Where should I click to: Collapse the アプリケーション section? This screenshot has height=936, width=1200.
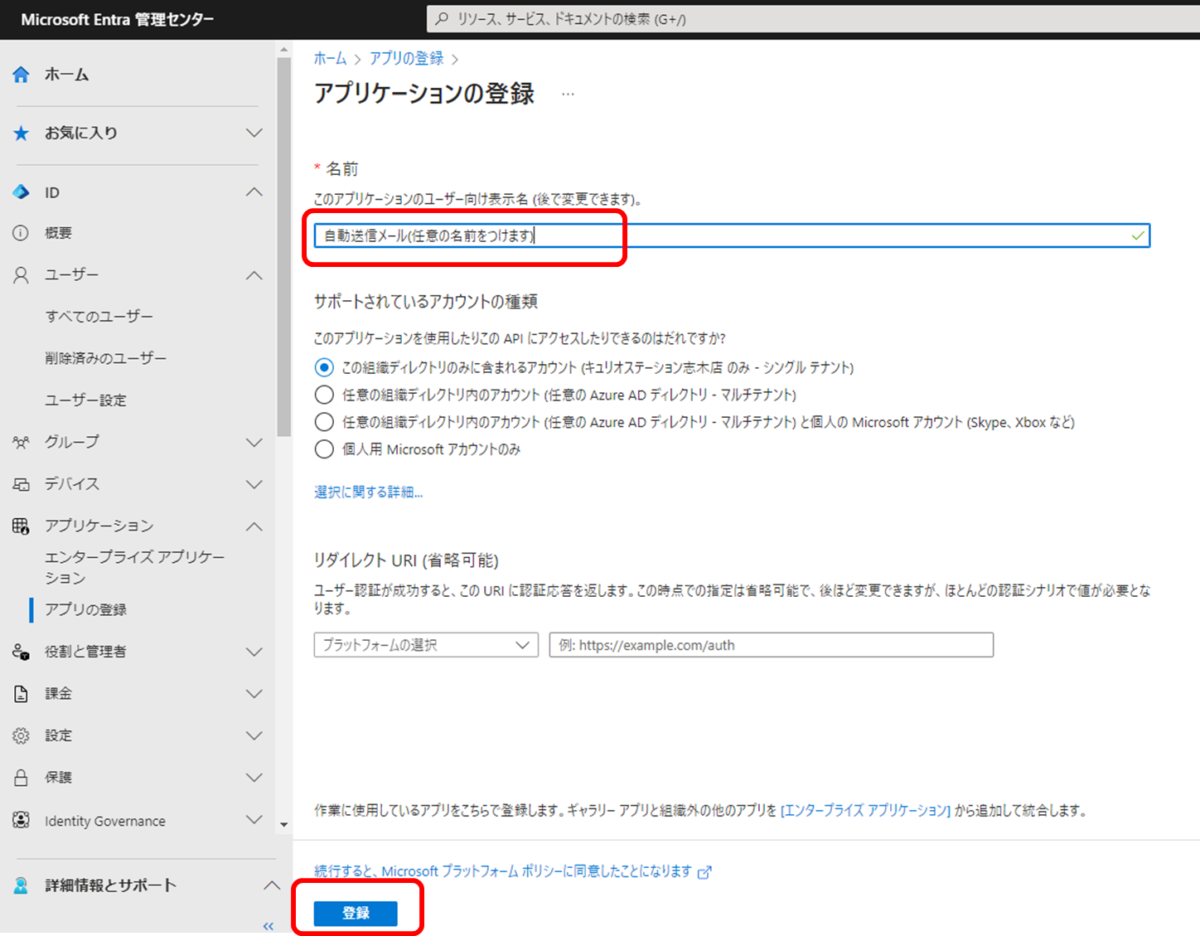click(x=255, y=526)
